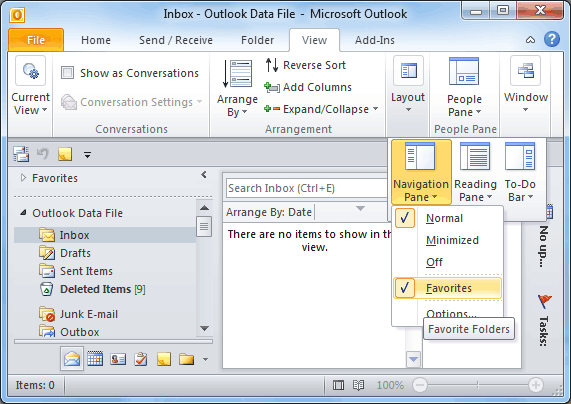The height and width of the screenshot is (404, 571).
Task: Turn Off the navigation pane
Action: [x=434, y=262]
